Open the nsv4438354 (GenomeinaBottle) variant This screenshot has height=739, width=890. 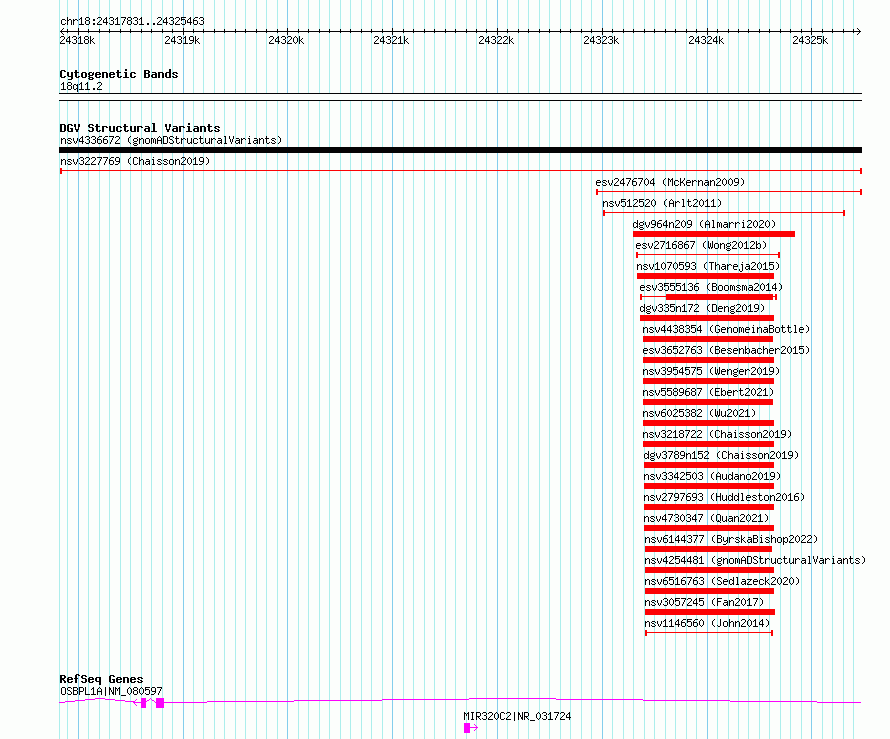(x=726, y=329)
